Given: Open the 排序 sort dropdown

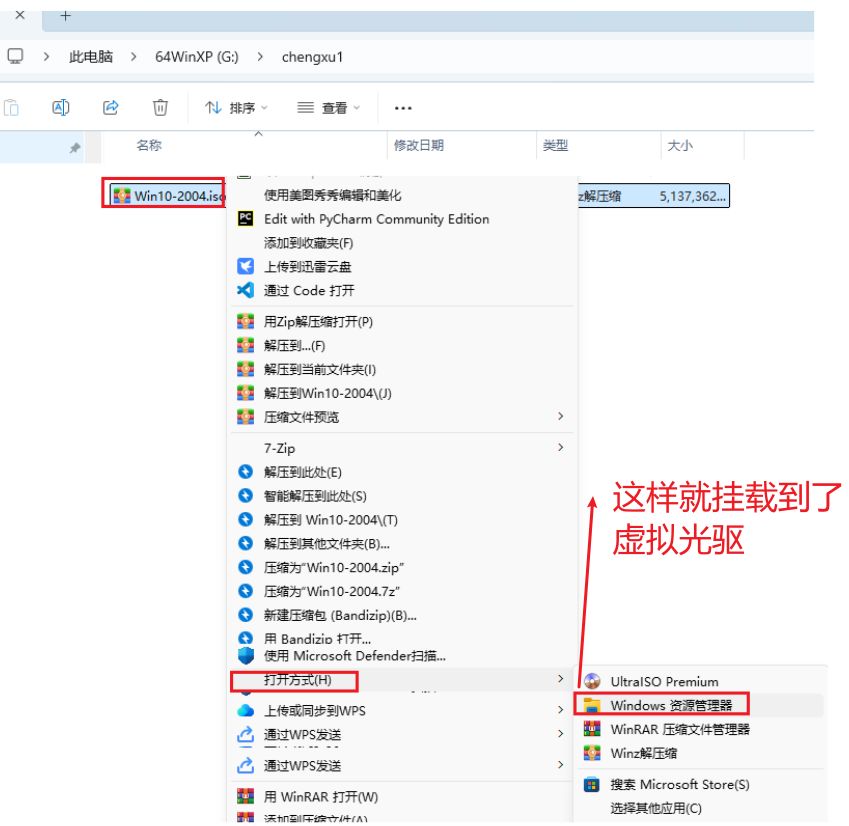Looking at the screenshot, I should point(237,108).
